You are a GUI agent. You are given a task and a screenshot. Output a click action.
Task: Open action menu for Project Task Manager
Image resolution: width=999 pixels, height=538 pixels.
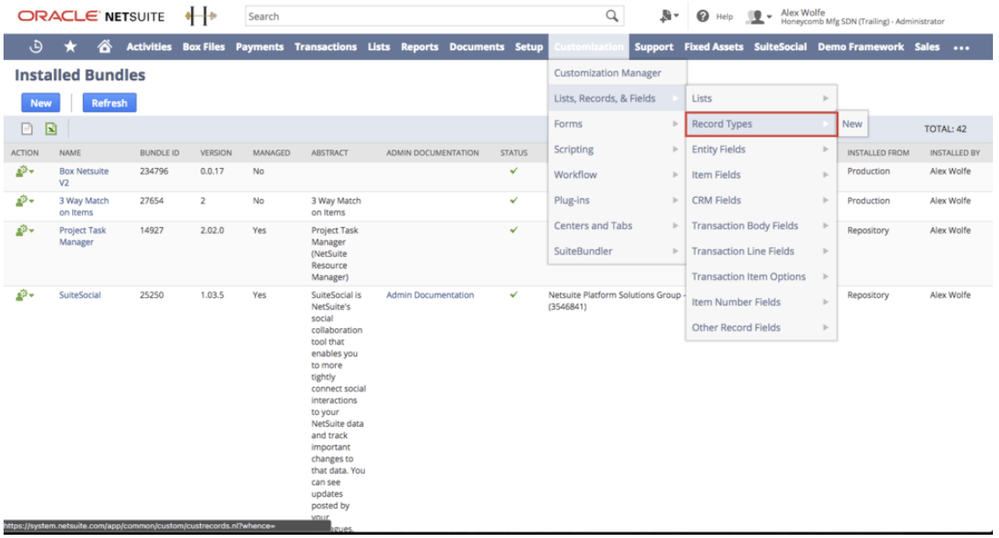tap(25, 230)
